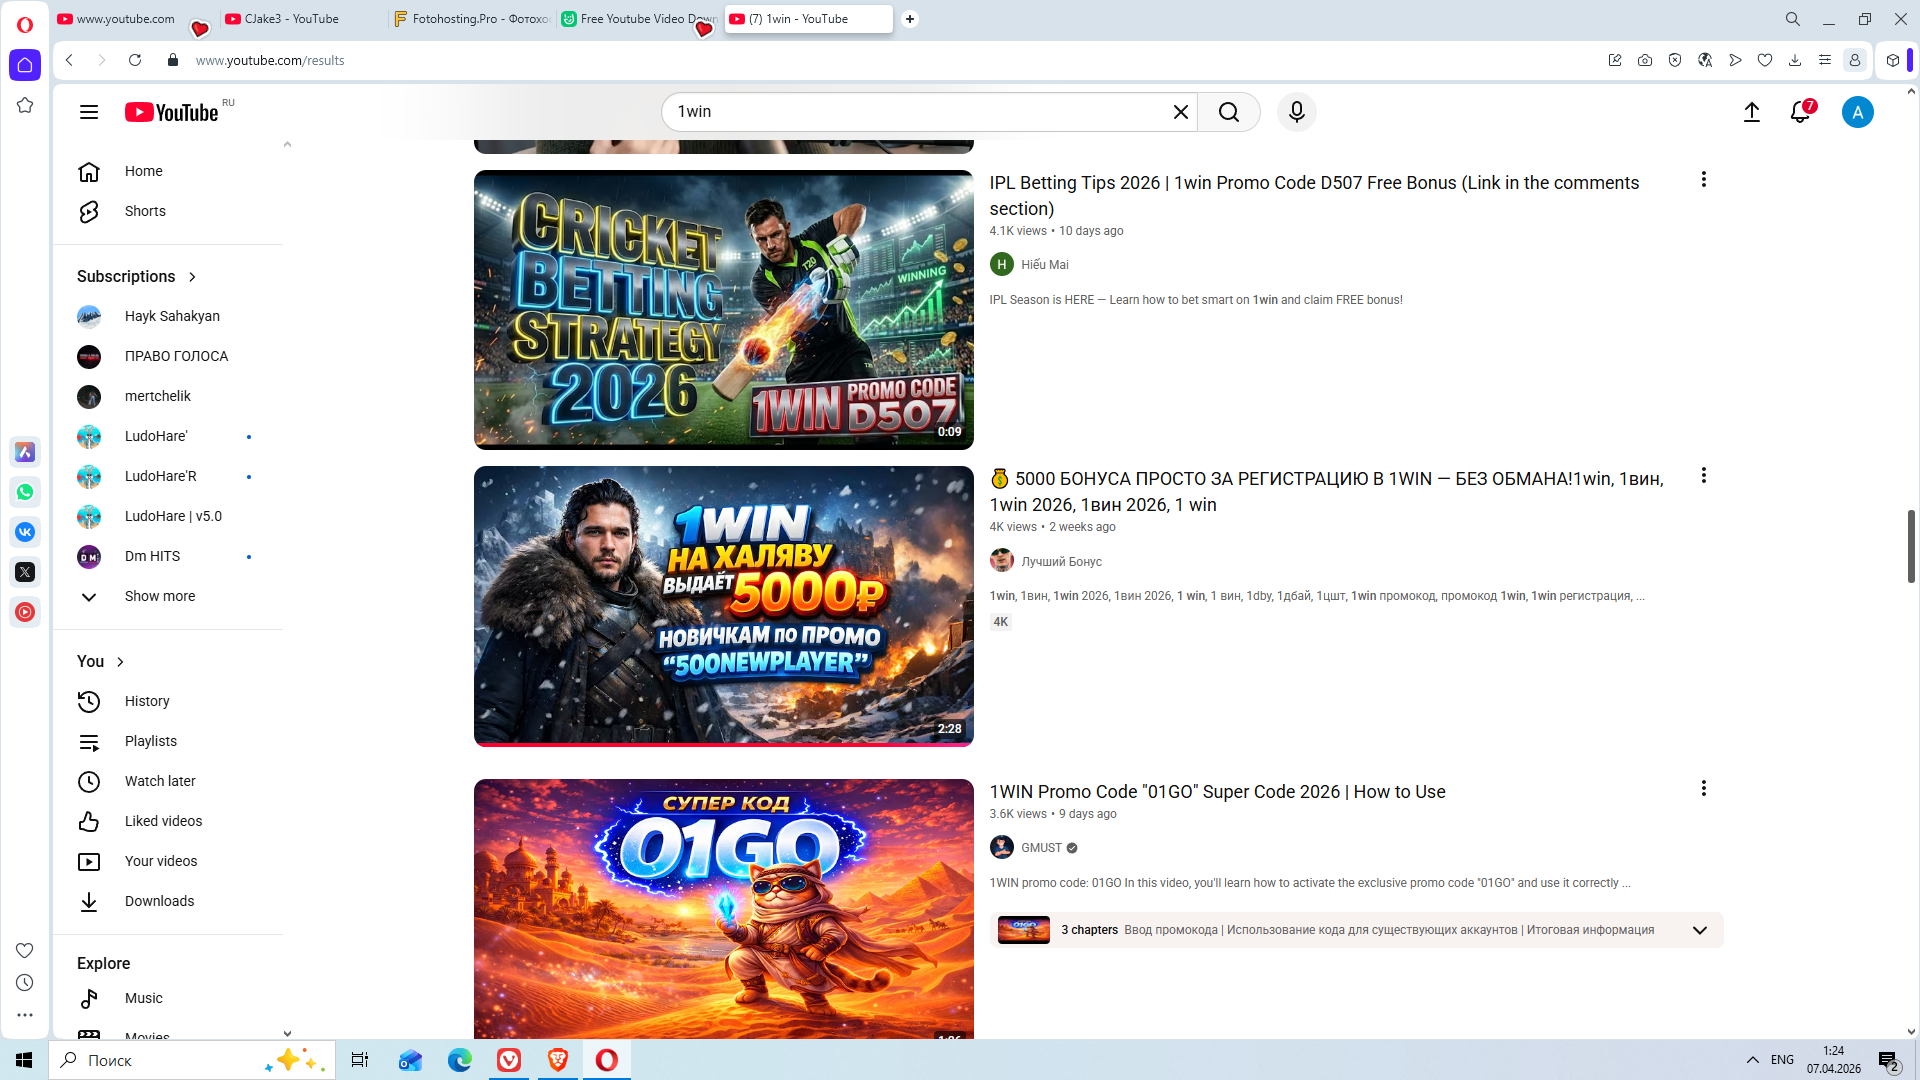Viewport: 1920px width, 1080px height.
Task: Open Brave browser from Windows taskbar
Action: tap(558, 1060)
